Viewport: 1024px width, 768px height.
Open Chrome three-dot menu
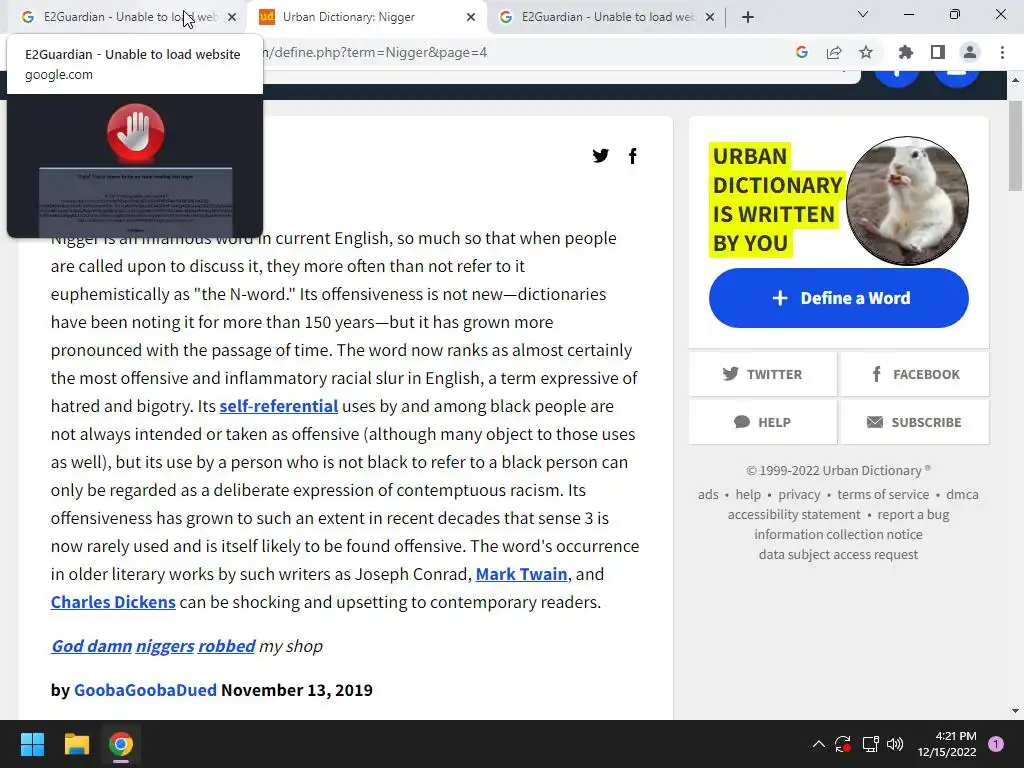[1002, 52]
